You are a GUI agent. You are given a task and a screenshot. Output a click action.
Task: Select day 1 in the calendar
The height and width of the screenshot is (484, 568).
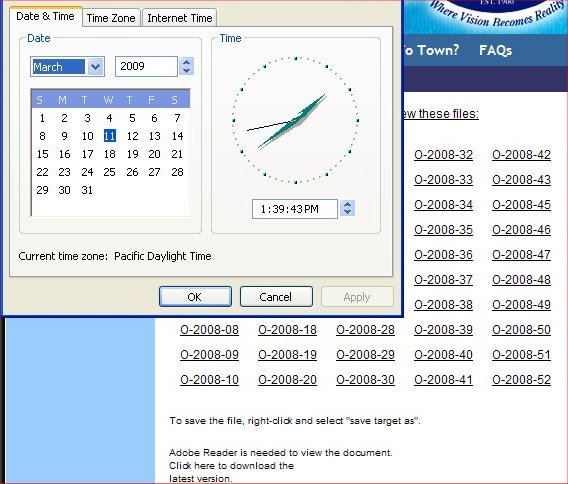[x=42, y=118]
